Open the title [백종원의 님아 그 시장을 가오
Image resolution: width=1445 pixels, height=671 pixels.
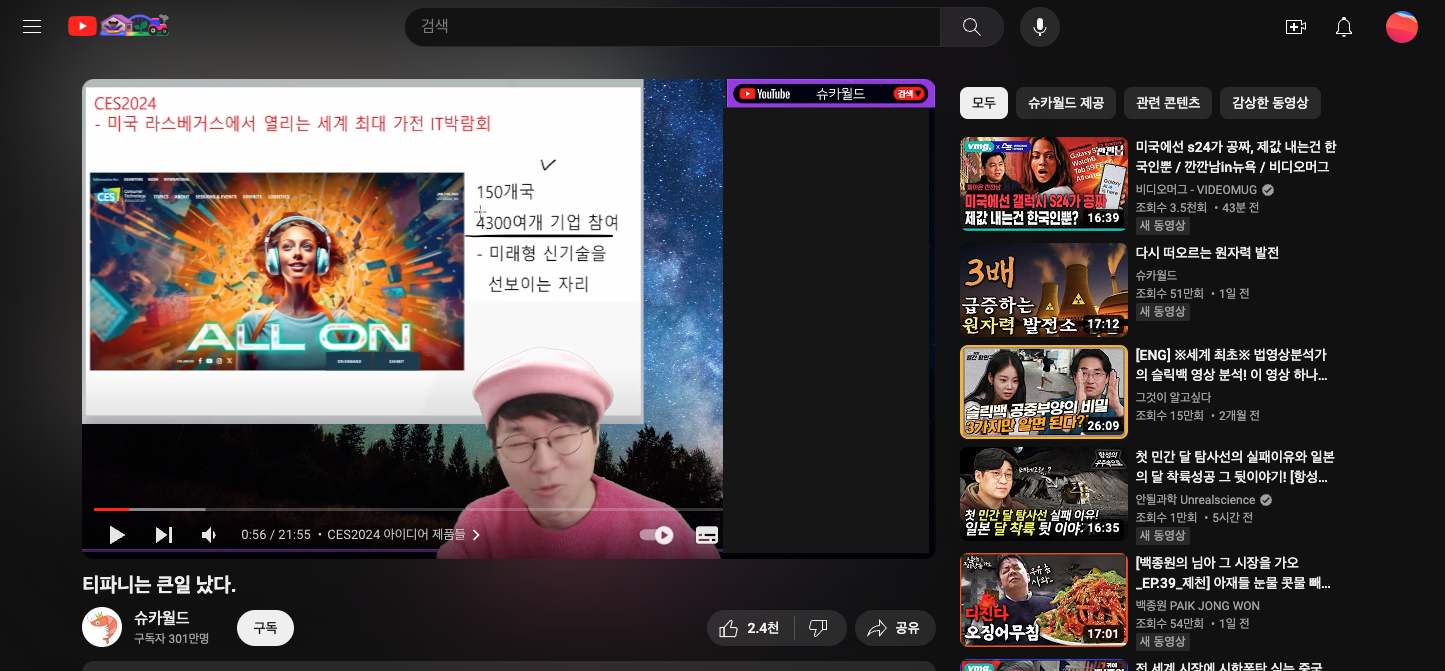pos(1234,572)
